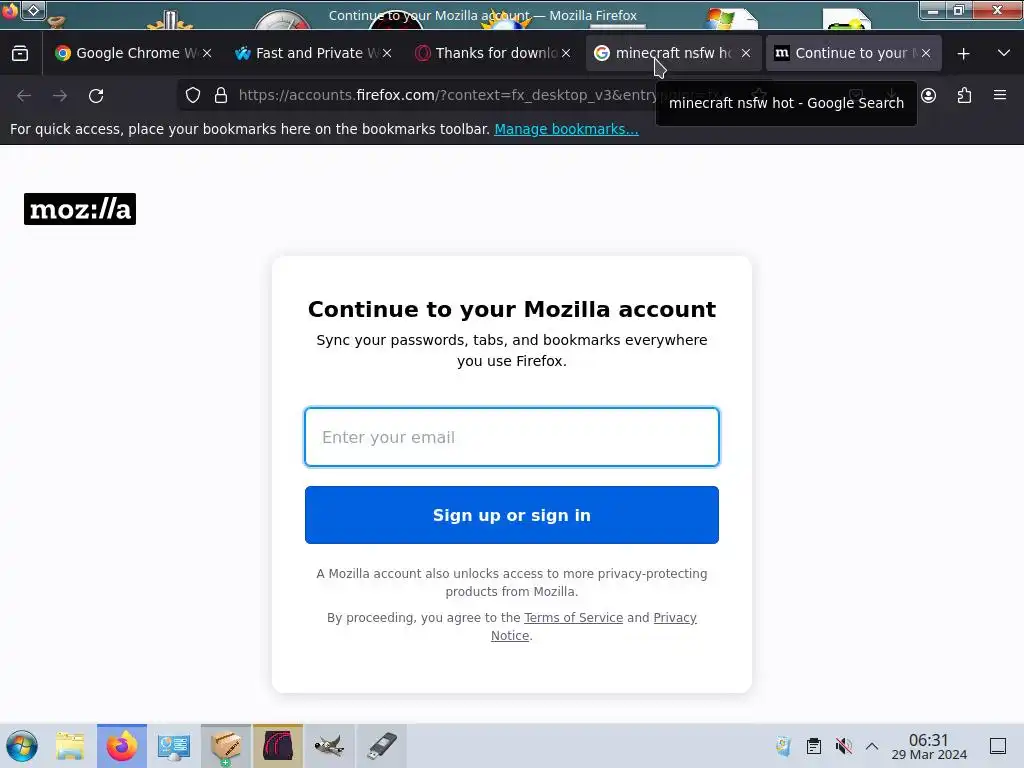1024x768 pixels.
Task: Focus the Enter your email field
Action: pyautogui.click(x=512, y=437)
